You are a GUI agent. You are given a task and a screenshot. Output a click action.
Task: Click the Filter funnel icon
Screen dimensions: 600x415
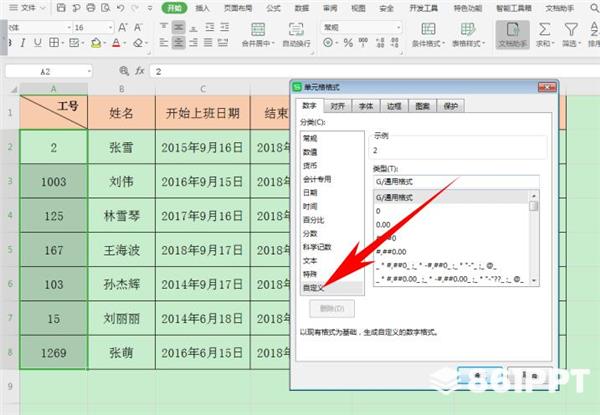[571, 29]
